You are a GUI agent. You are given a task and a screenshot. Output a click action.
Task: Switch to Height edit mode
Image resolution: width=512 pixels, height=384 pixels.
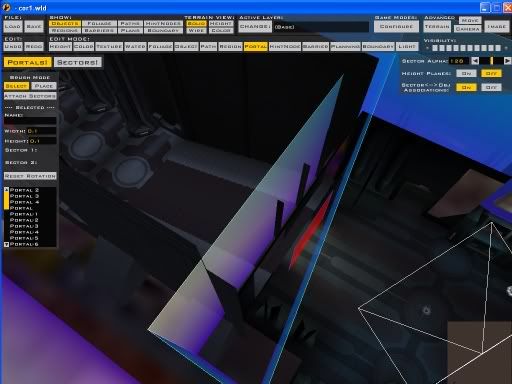pyautogui.click(x=60, y=47)
